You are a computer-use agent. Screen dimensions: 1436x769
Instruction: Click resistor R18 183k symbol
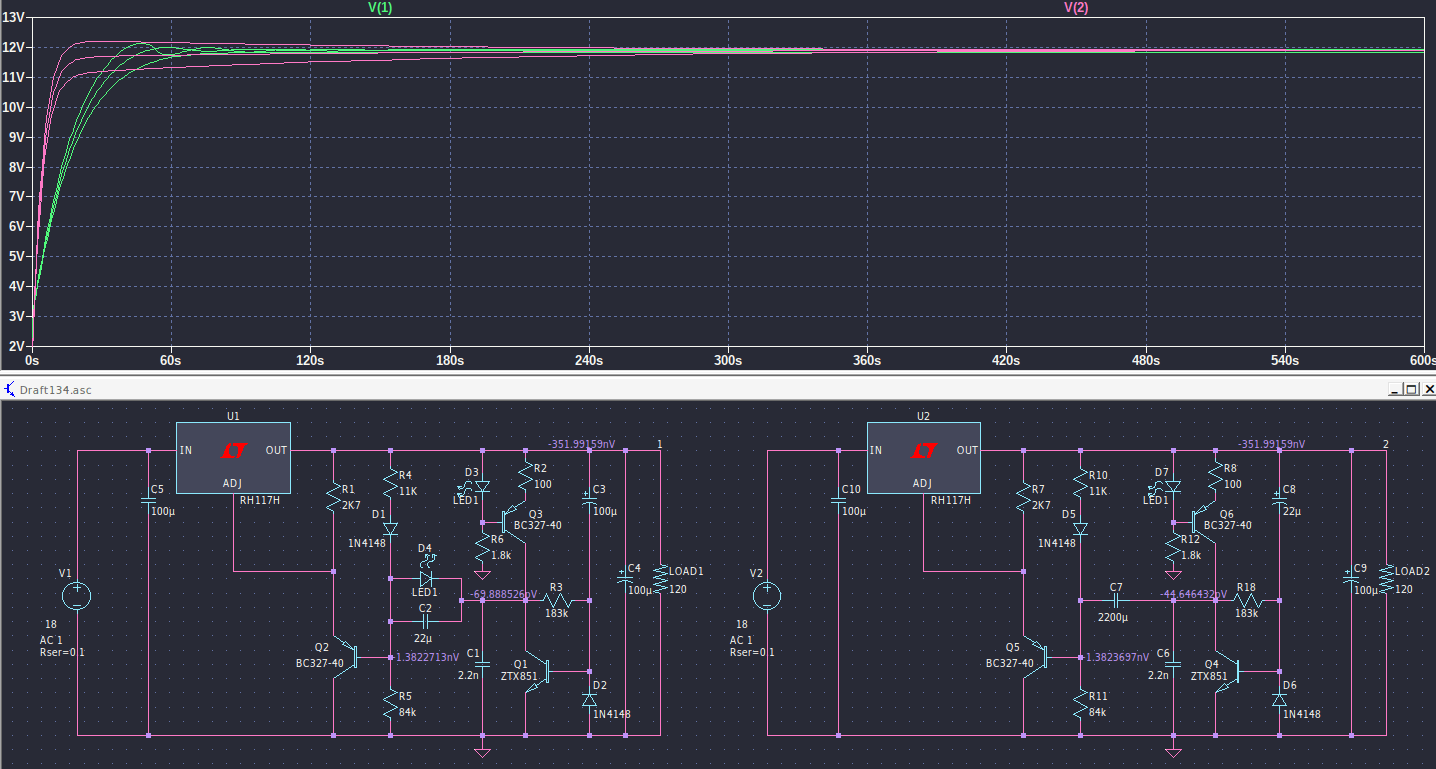[x=1248, y=601]
